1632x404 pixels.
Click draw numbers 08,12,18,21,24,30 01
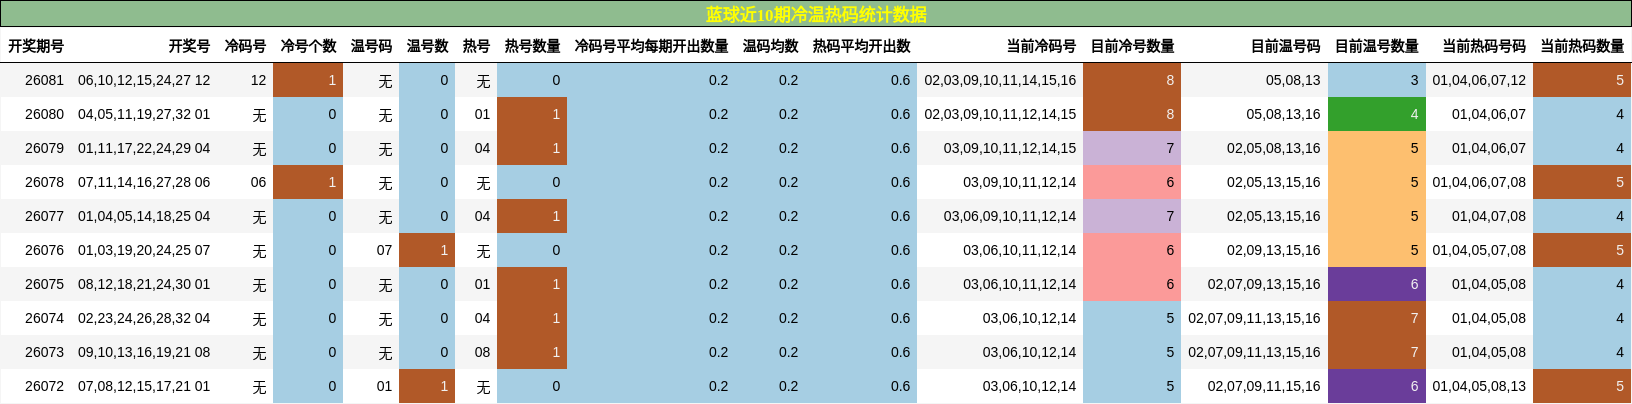[x=144, y=284]
